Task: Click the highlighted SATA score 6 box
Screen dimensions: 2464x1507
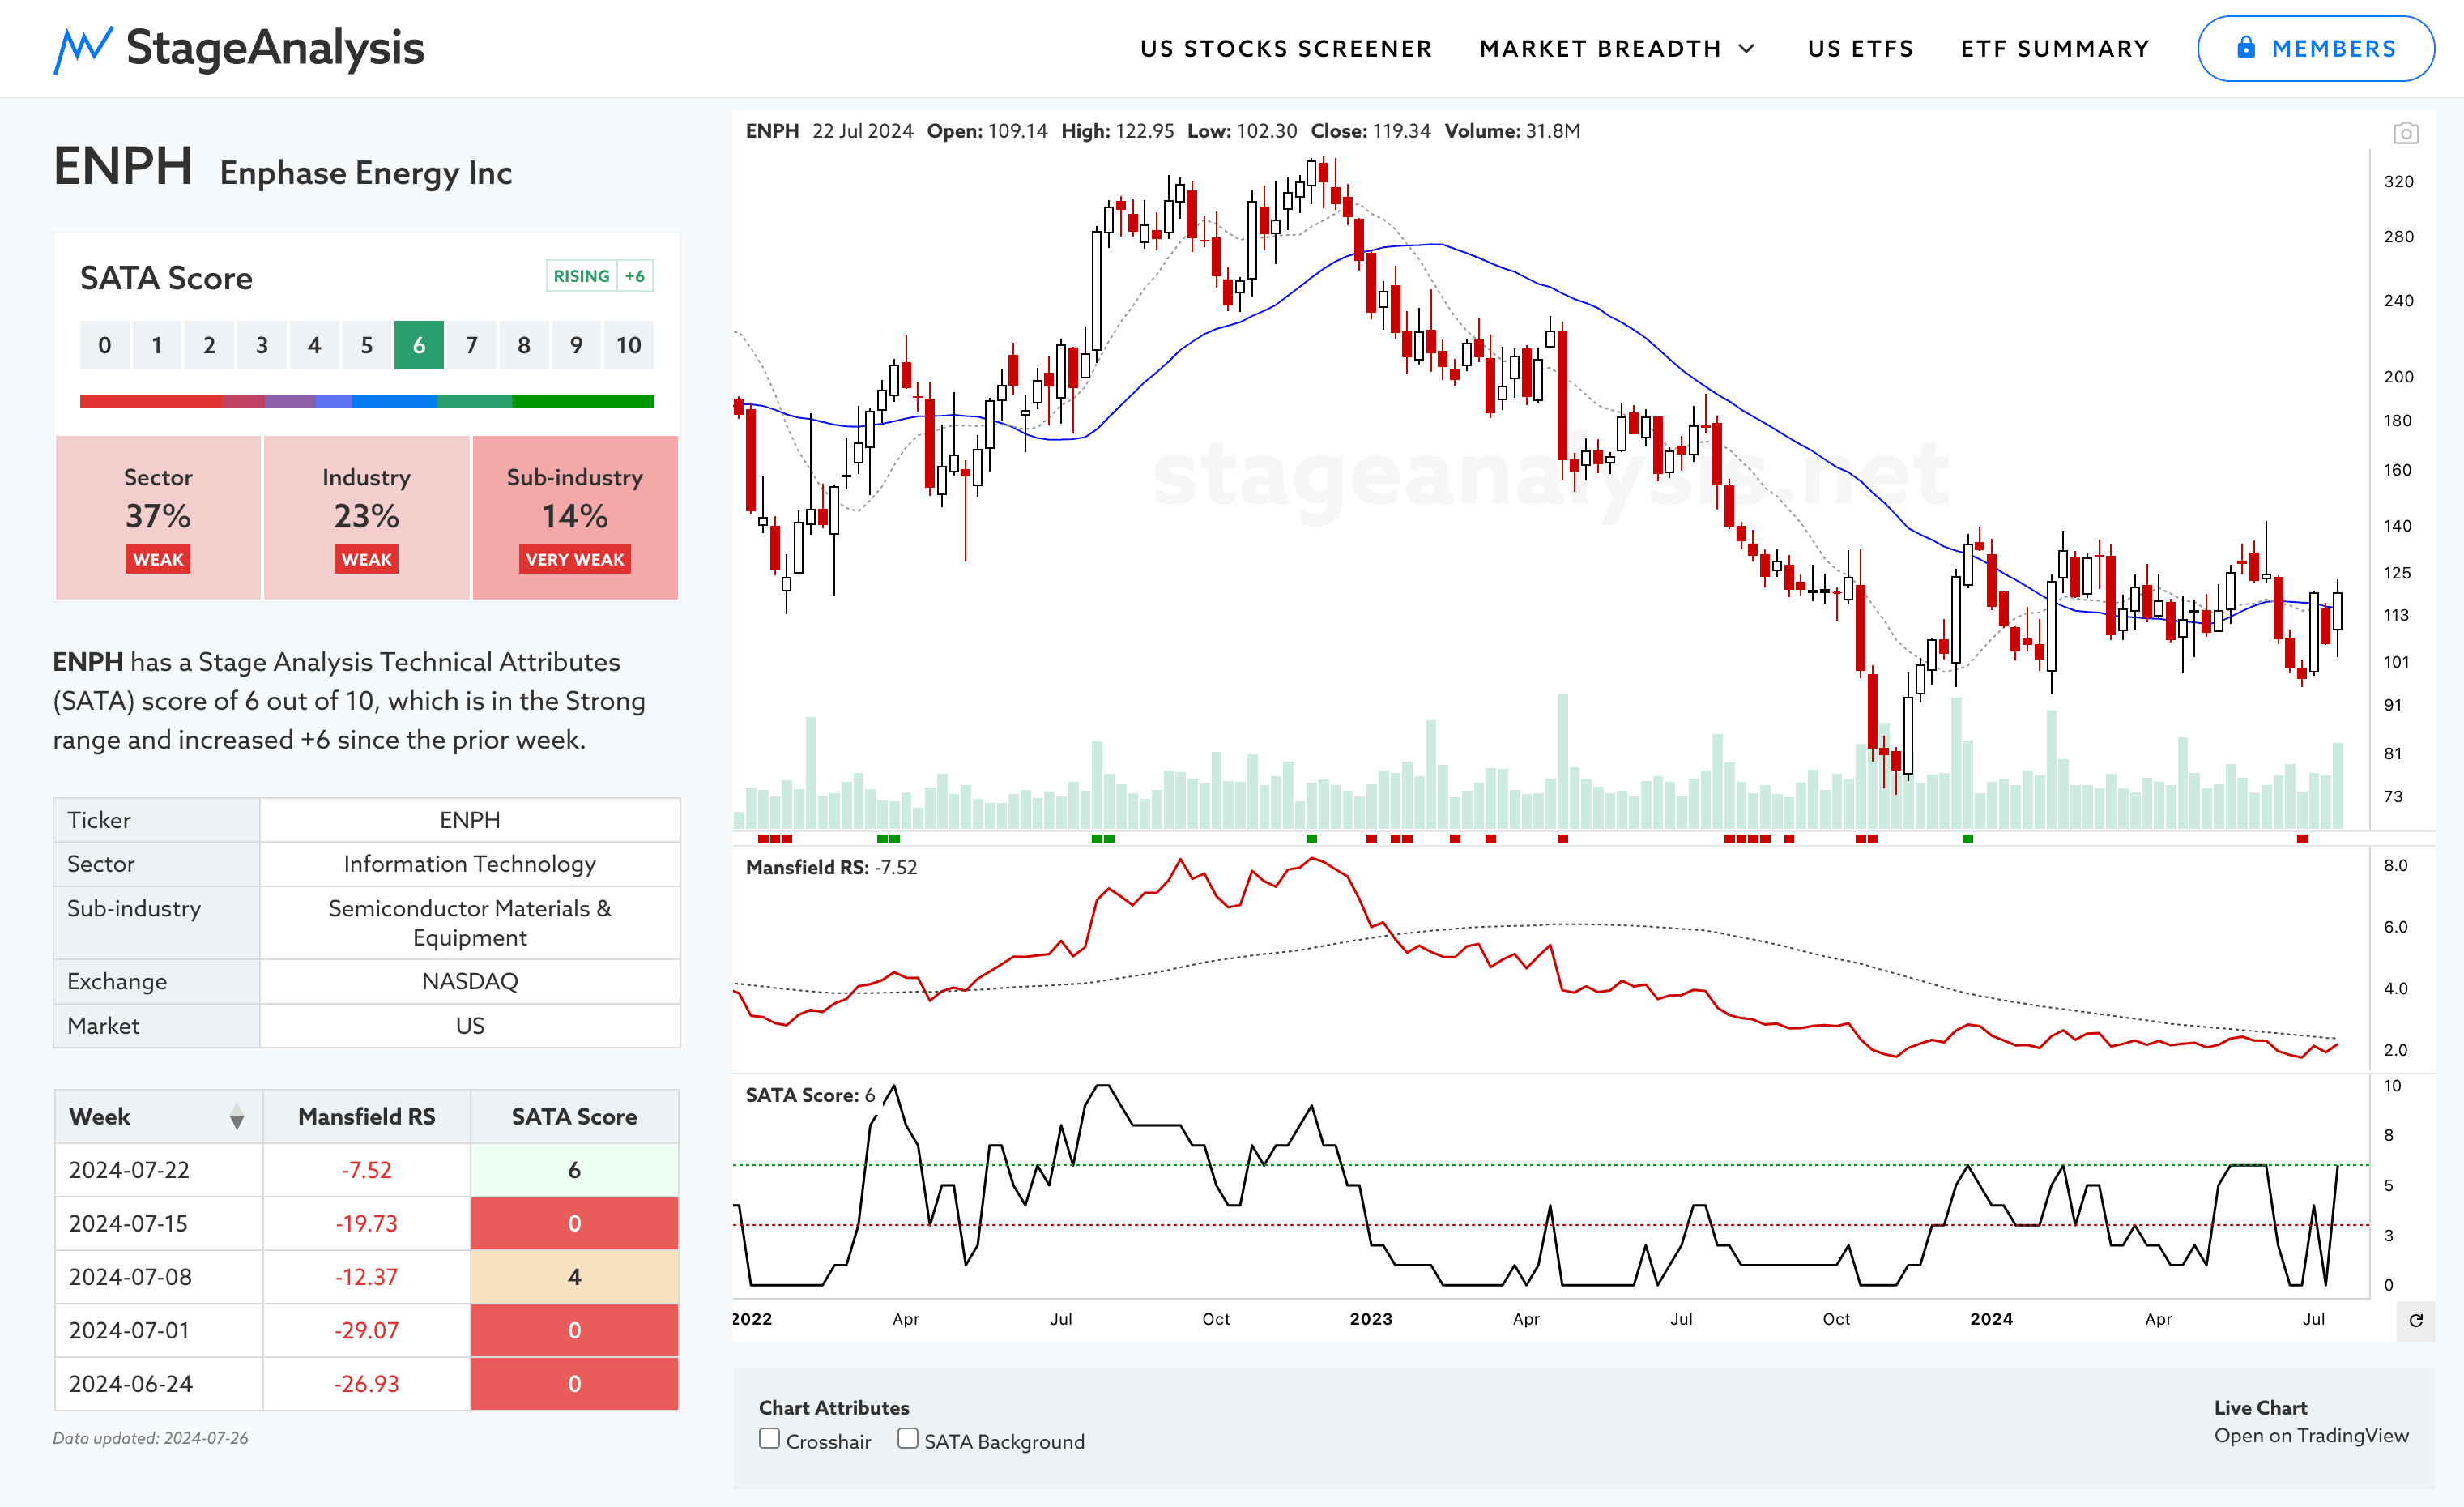Action: click(419, 345)
